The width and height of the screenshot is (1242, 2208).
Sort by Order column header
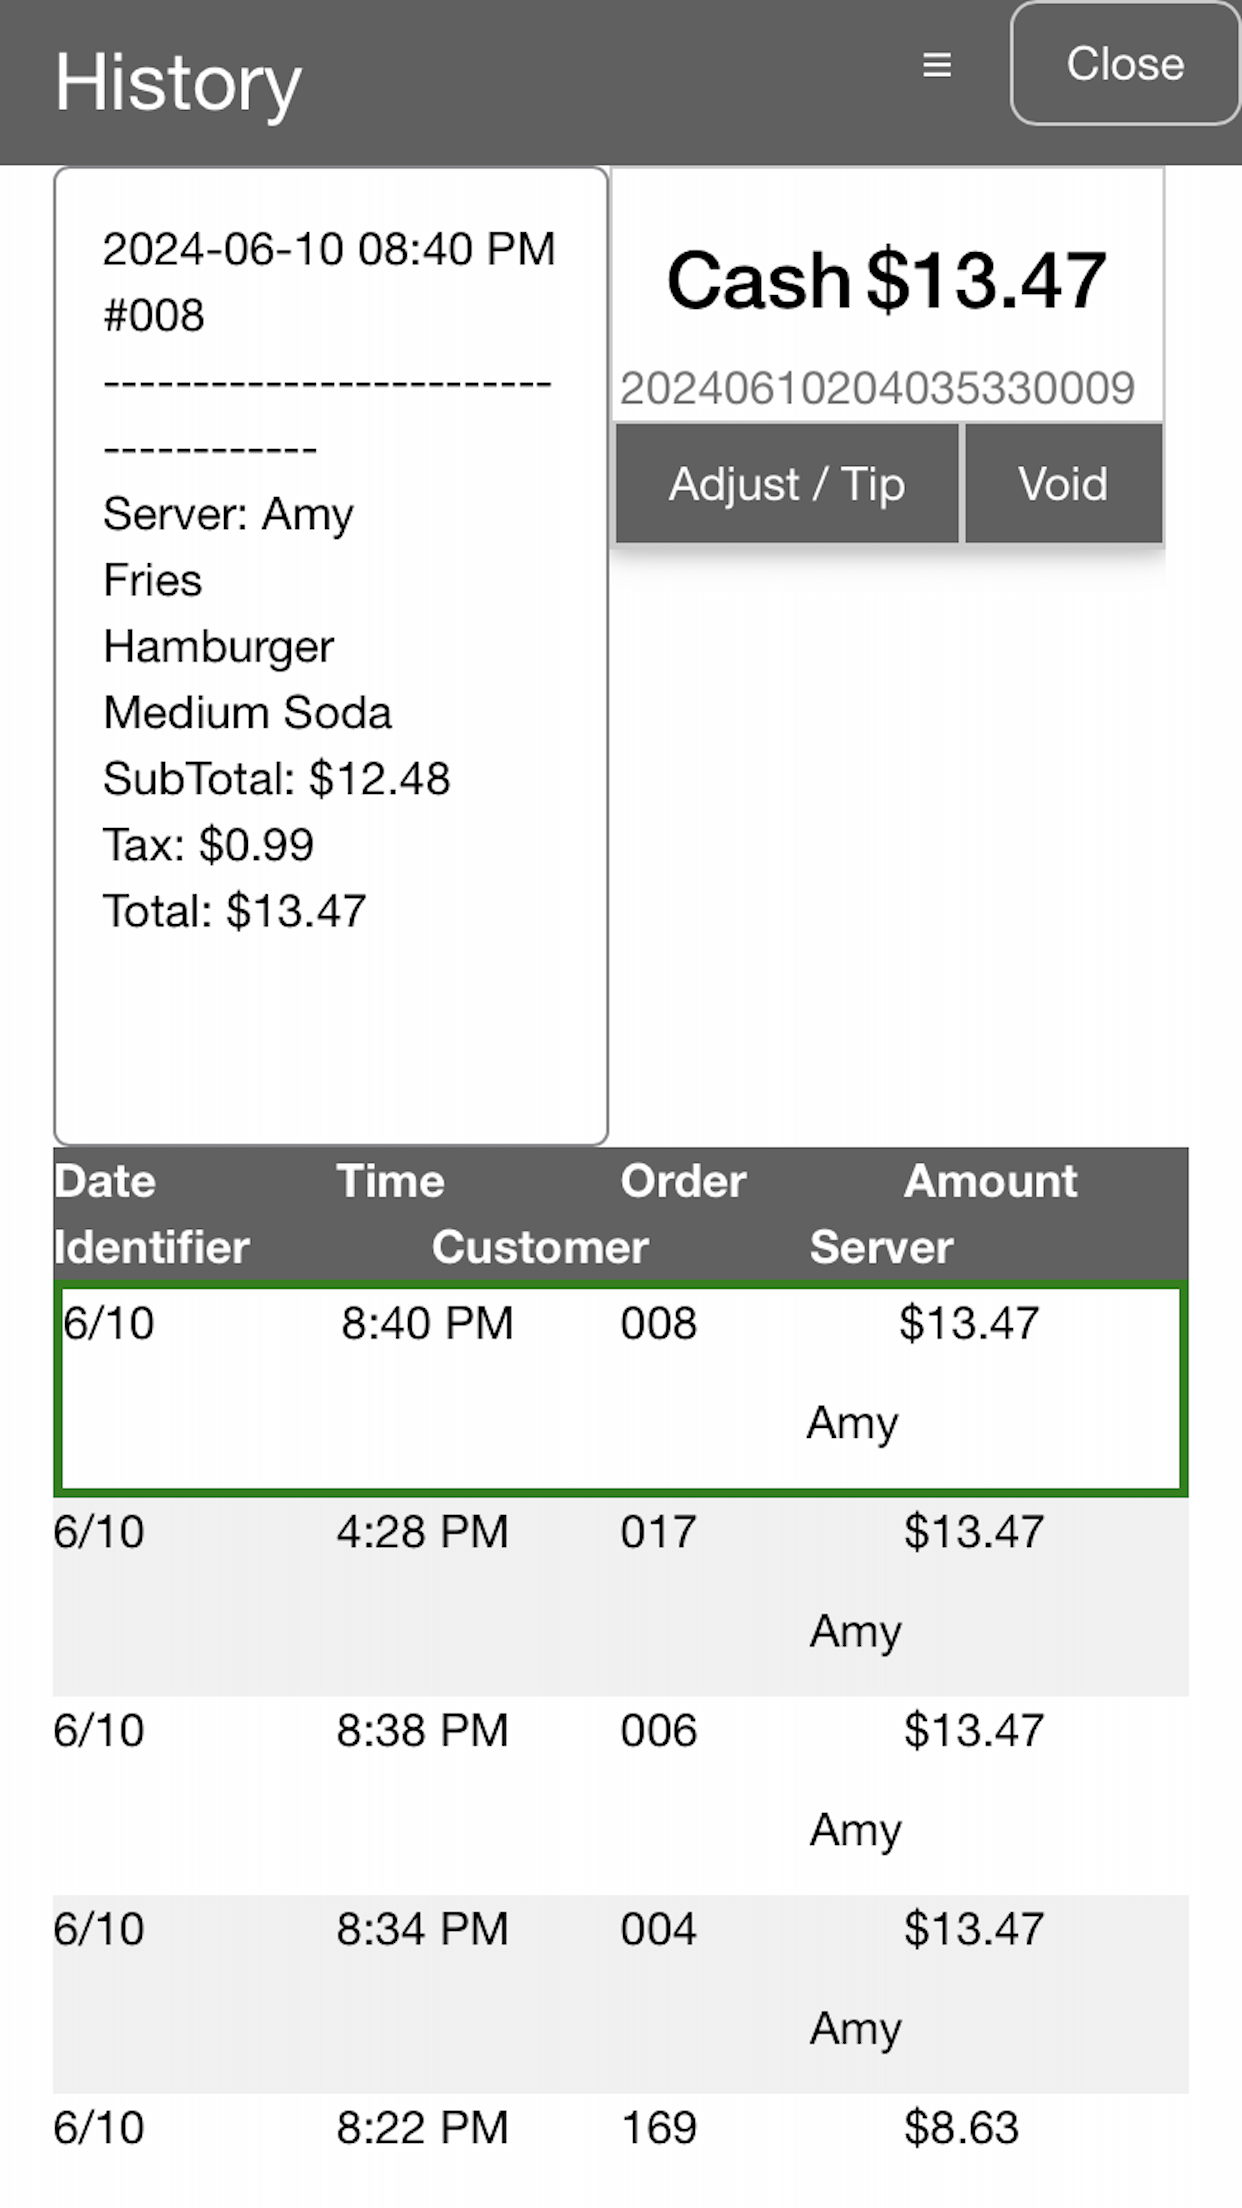[683, 1181]
